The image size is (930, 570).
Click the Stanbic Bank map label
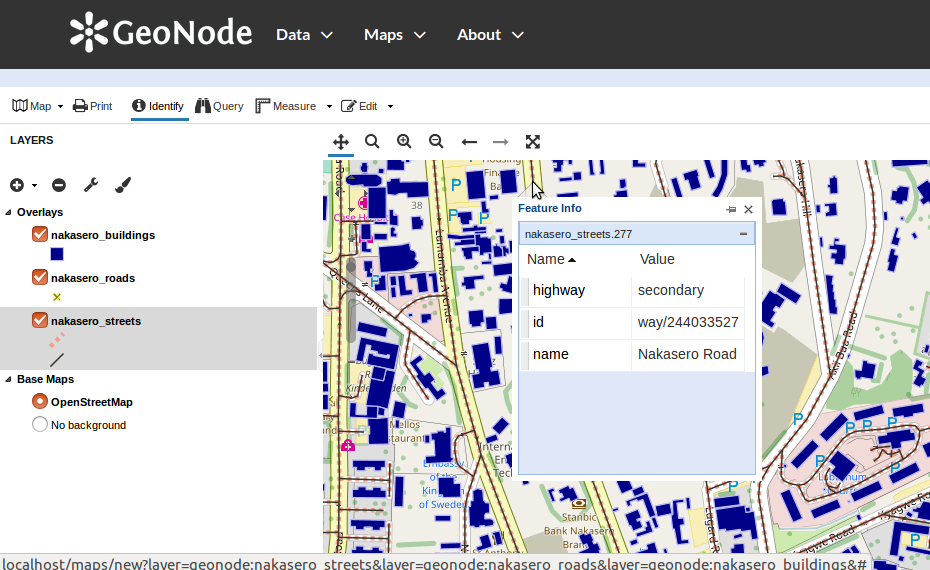click(x=577, y=530)
